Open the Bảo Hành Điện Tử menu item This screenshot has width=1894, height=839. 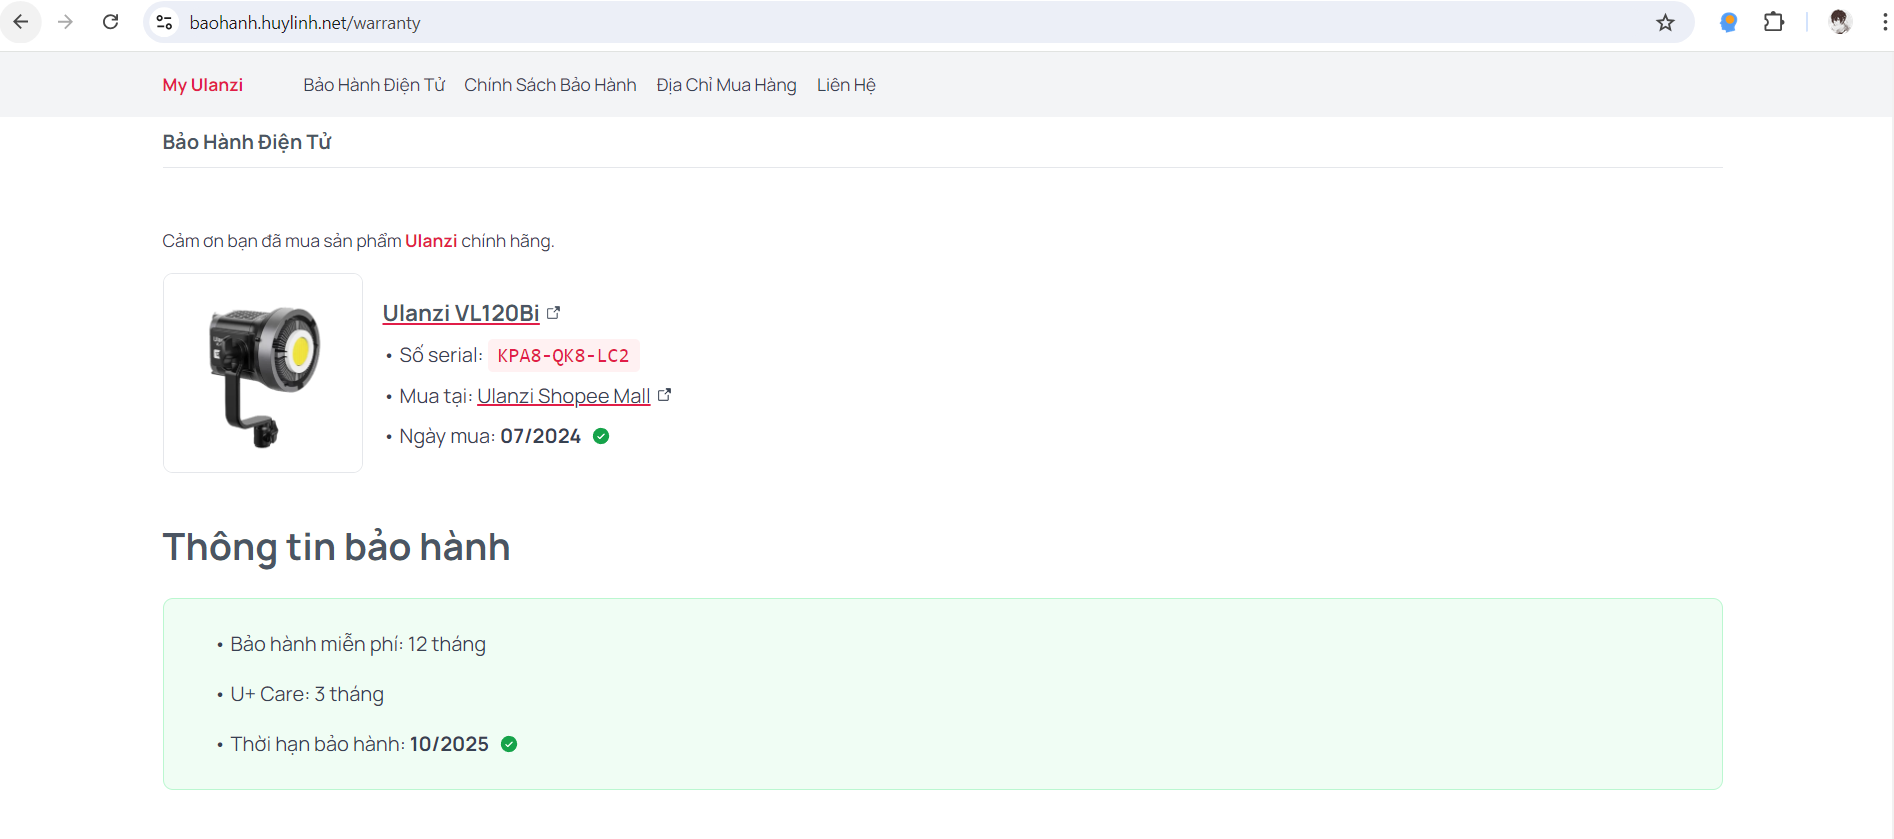[x=374, y=85]
